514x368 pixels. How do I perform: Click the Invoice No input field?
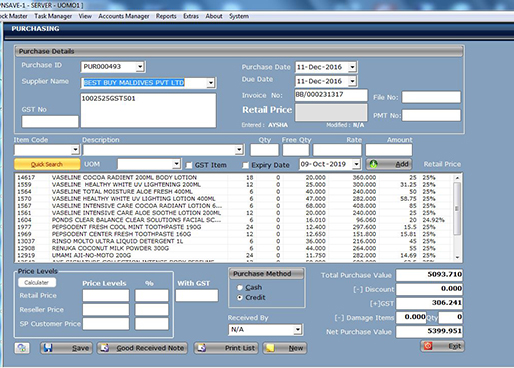tap(331, 95)
